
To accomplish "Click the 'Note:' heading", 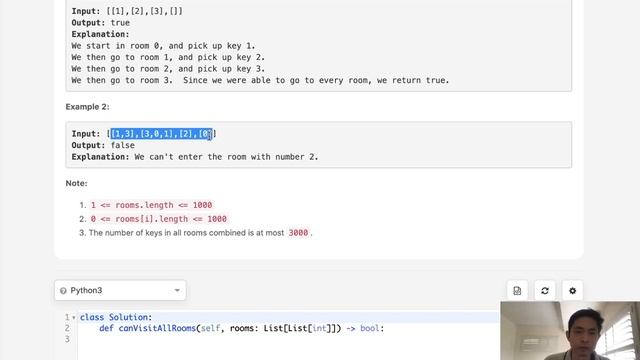I will (76, 183).
